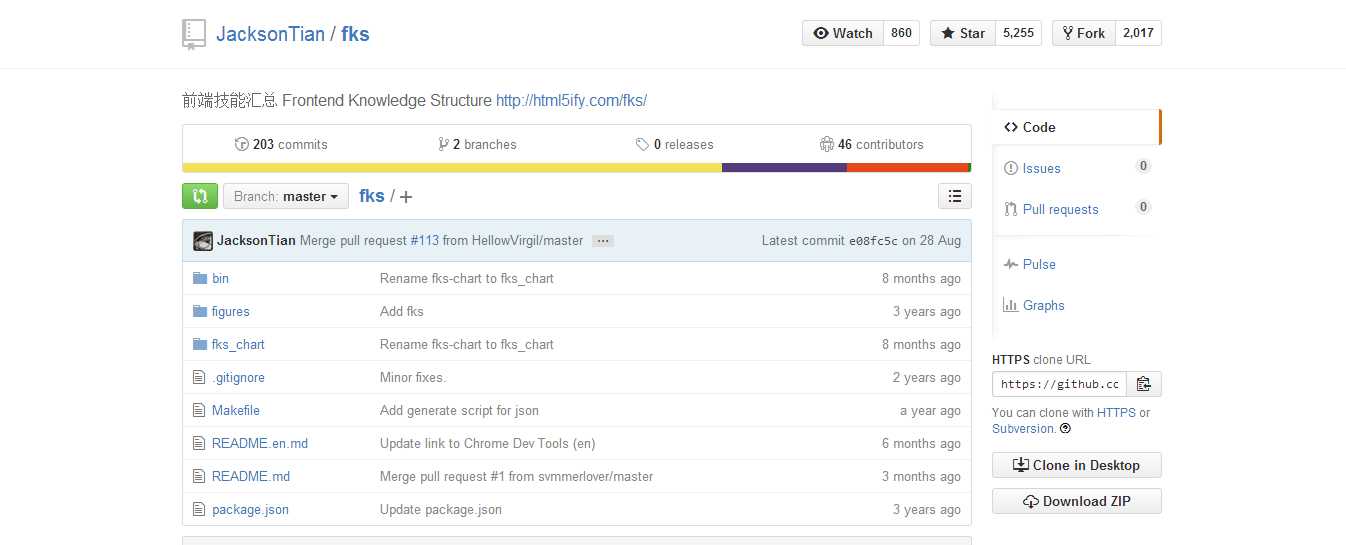This screenshot has height=545, width=1346.
Task: Copy clone URL with clipboard icon
Action: click(x=1144, y=384)
